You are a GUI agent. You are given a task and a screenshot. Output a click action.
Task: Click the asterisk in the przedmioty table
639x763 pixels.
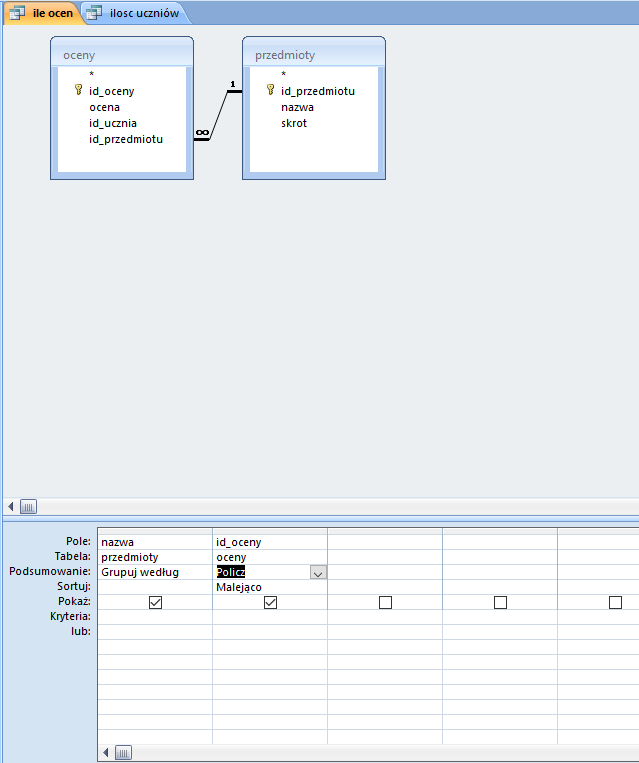tap(284, 74)
